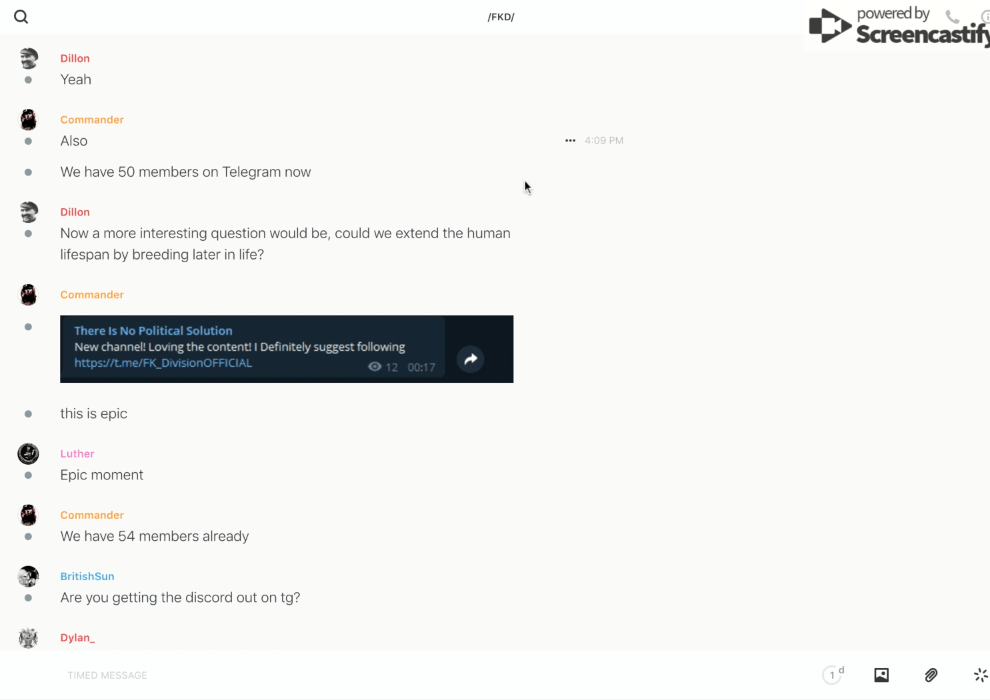Click the BritishSun sender name
Screen dimensions: 990x700
(87, 576)
